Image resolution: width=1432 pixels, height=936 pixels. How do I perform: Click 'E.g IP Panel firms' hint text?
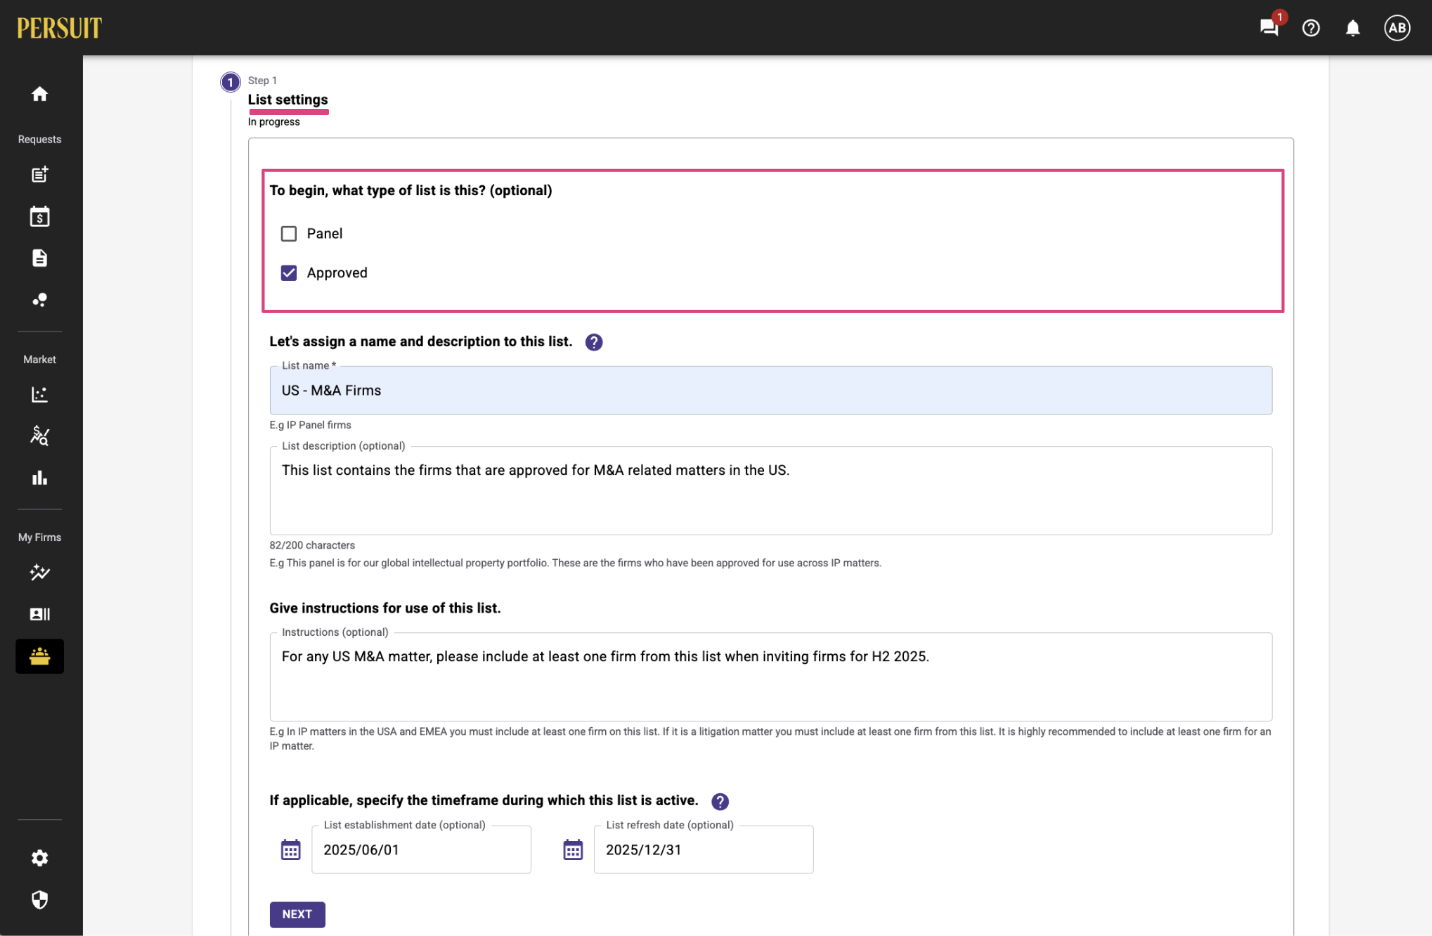(310, 425)
